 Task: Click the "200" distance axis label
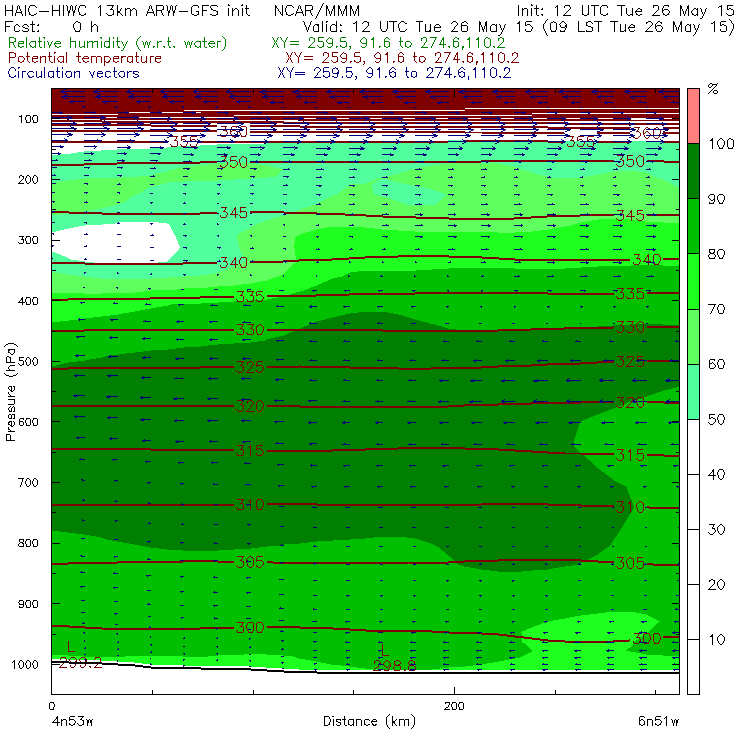tap(454, 706)
